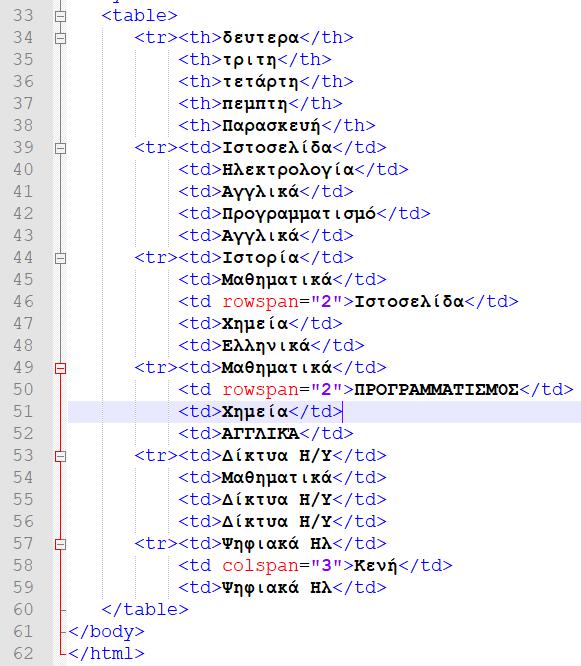This screenshot has width=581, height=666.
Task: Click Χημεία on highlighted line 51
Action: click(255, 412)
